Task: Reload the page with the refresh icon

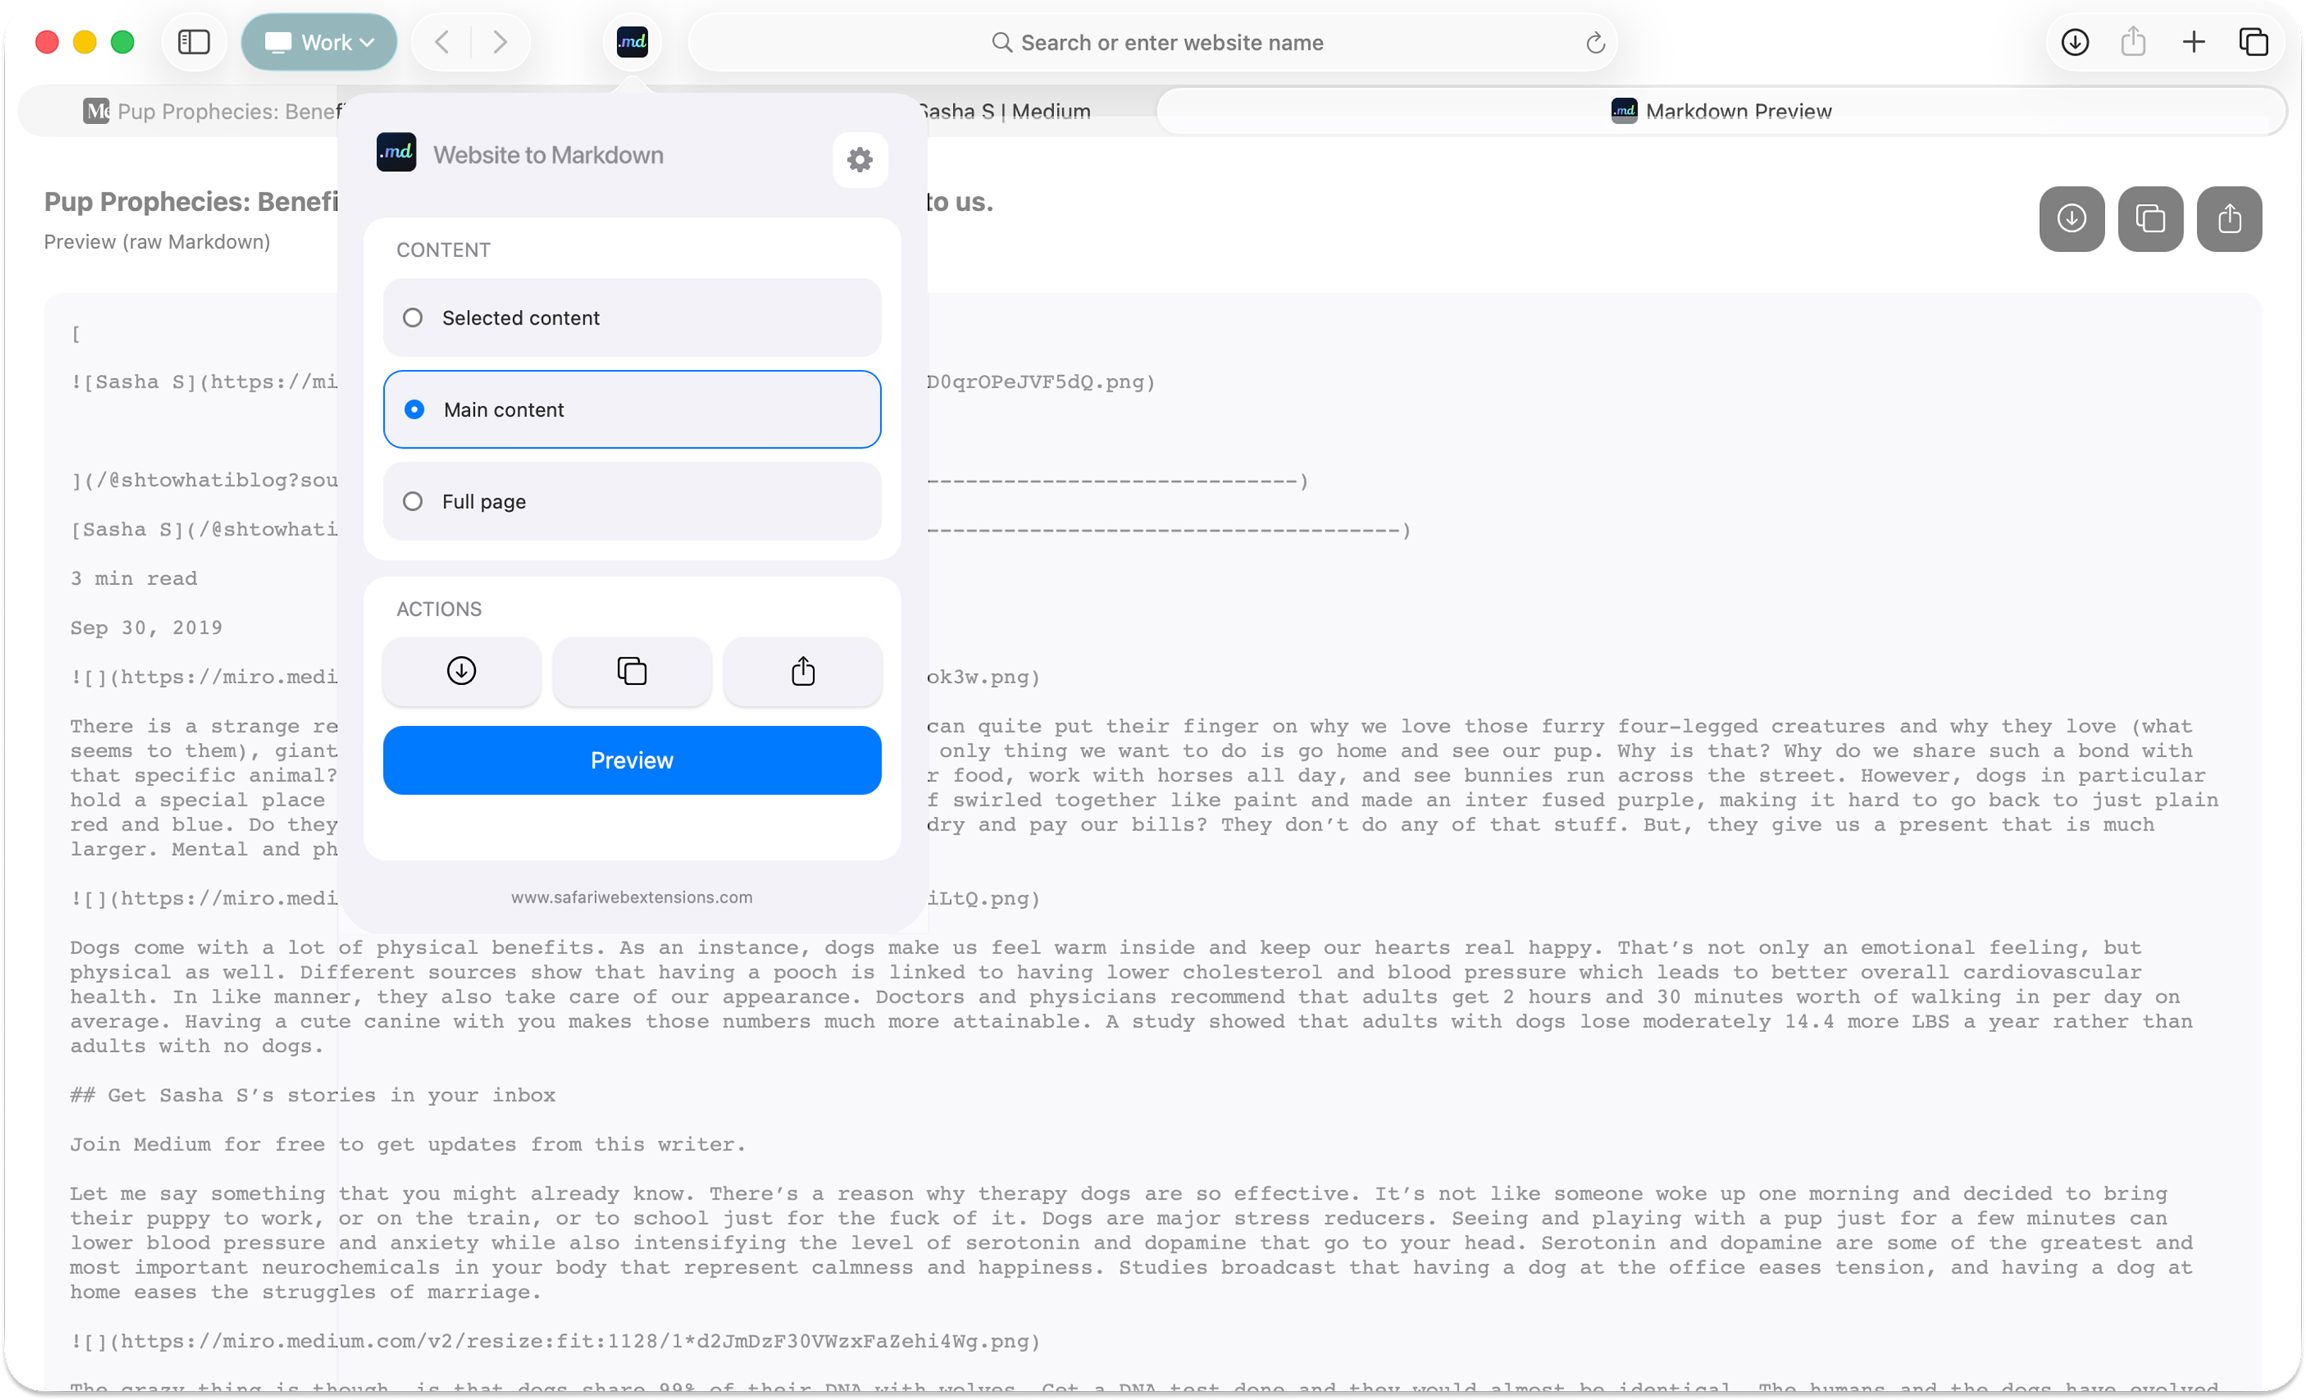Action: pyautogui.click(x=1595, y=42)
